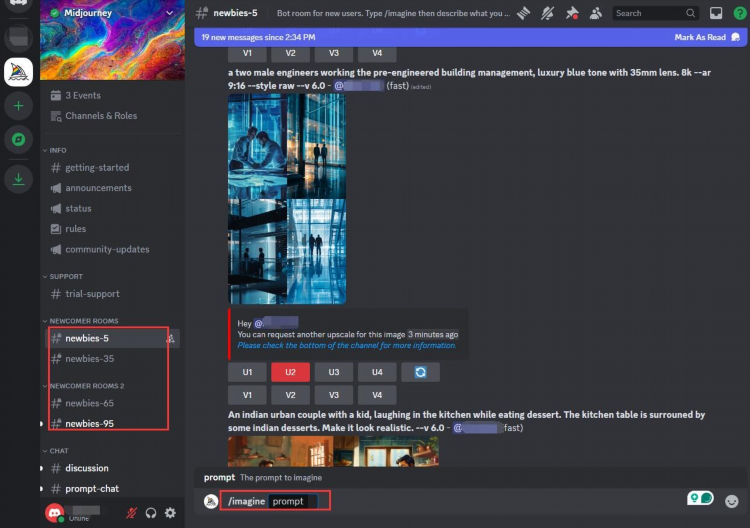
Task: Open Explore Discoverable Servers compass icon
Action: [x=19, y=140]
